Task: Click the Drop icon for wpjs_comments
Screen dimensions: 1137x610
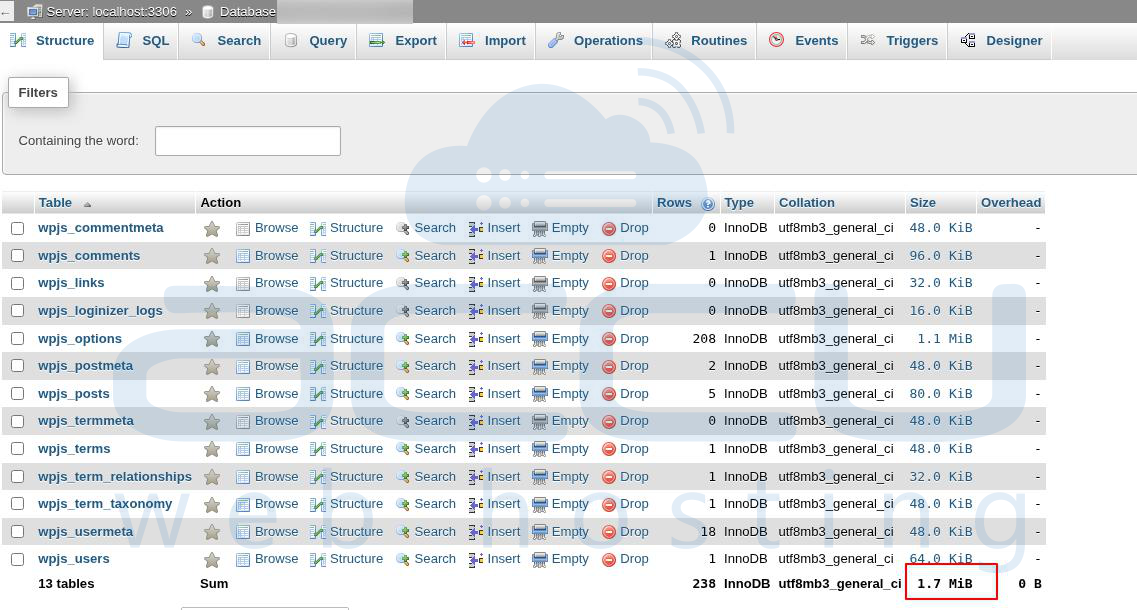Action: pos(609,255)
